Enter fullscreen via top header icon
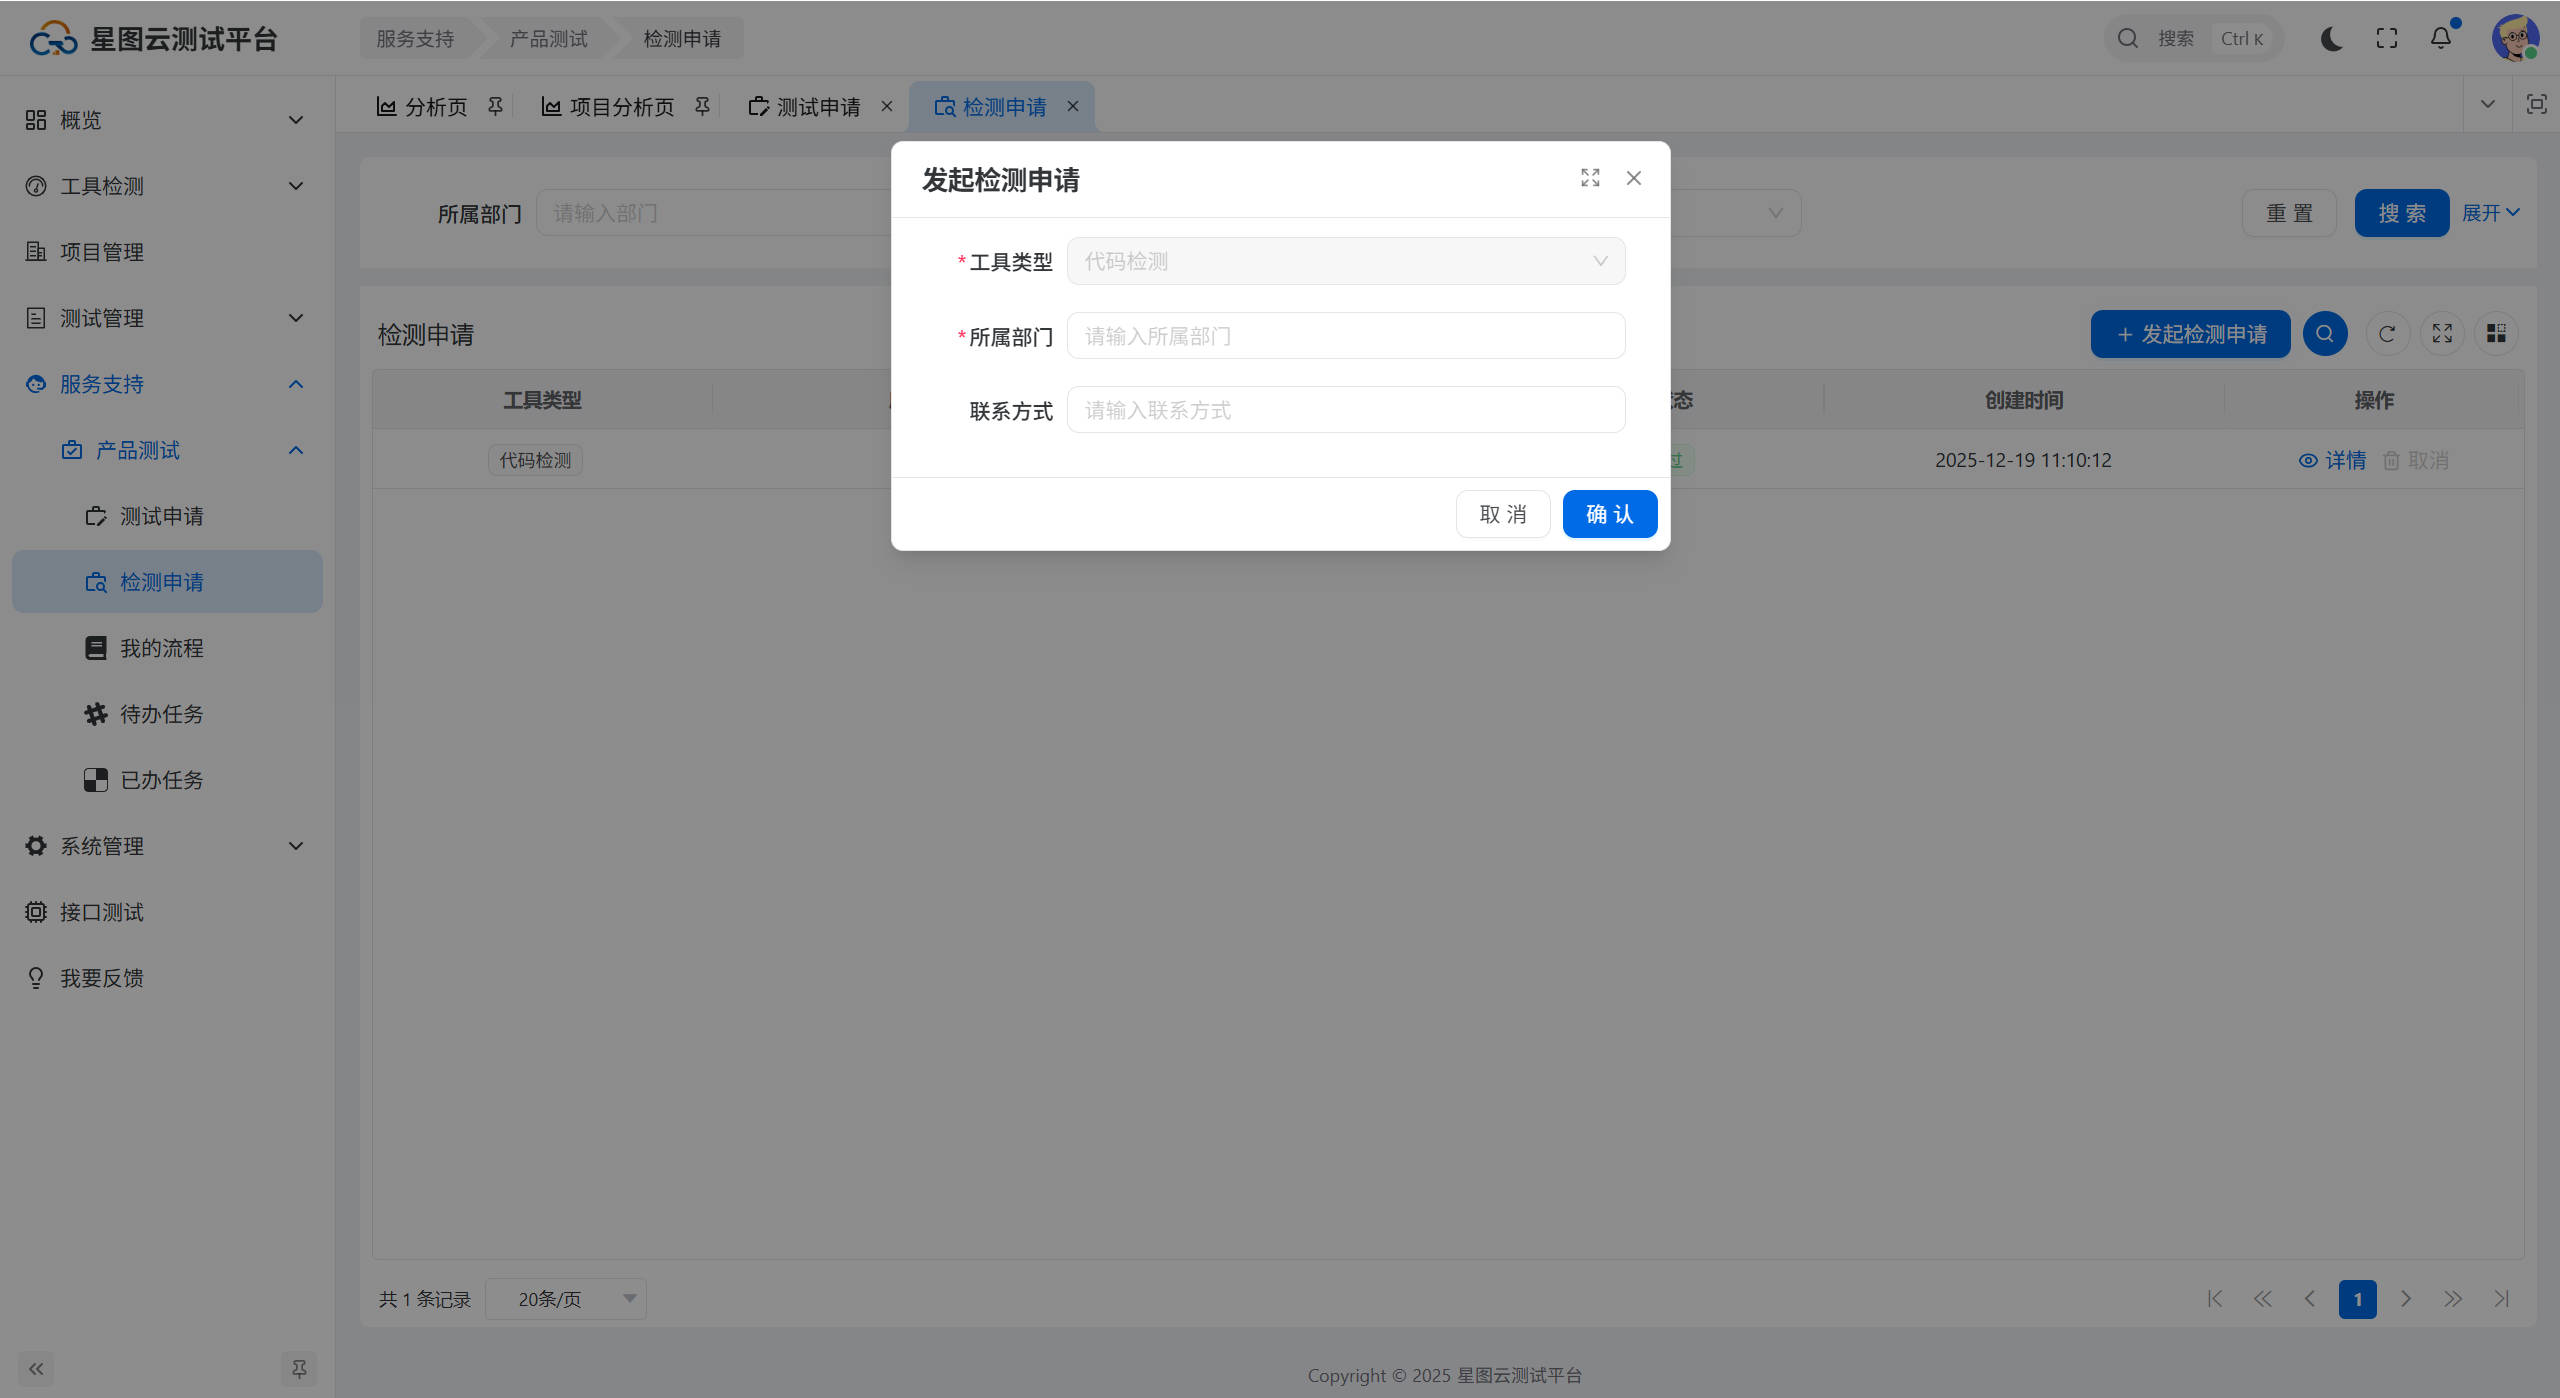The height and width of the screenshot is (1398, 2560). [2387, 39]
